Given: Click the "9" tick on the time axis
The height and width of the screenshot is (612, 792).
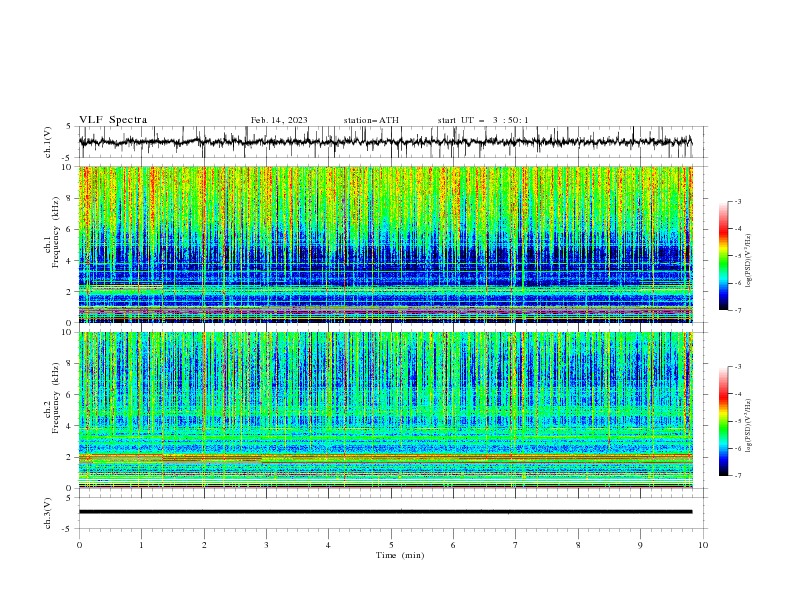Looking at the screenshot, I should coord(640,545).
